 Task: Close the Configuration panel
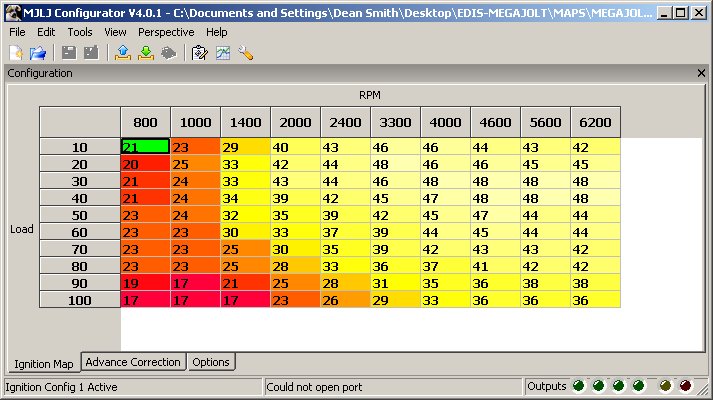(701, 73)
